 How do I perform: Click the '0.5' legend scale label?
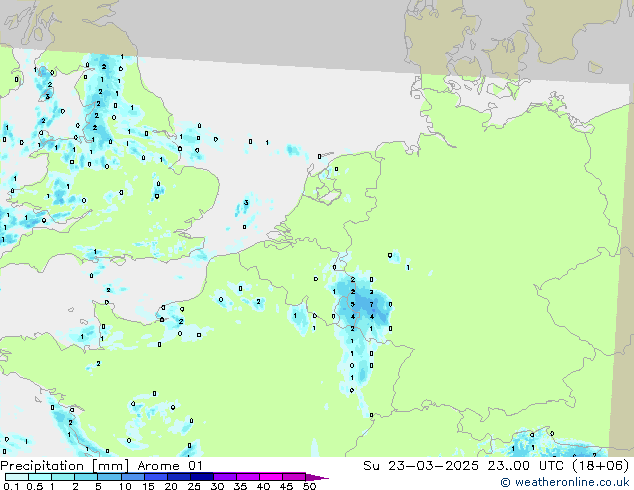(x=34, y=486)
